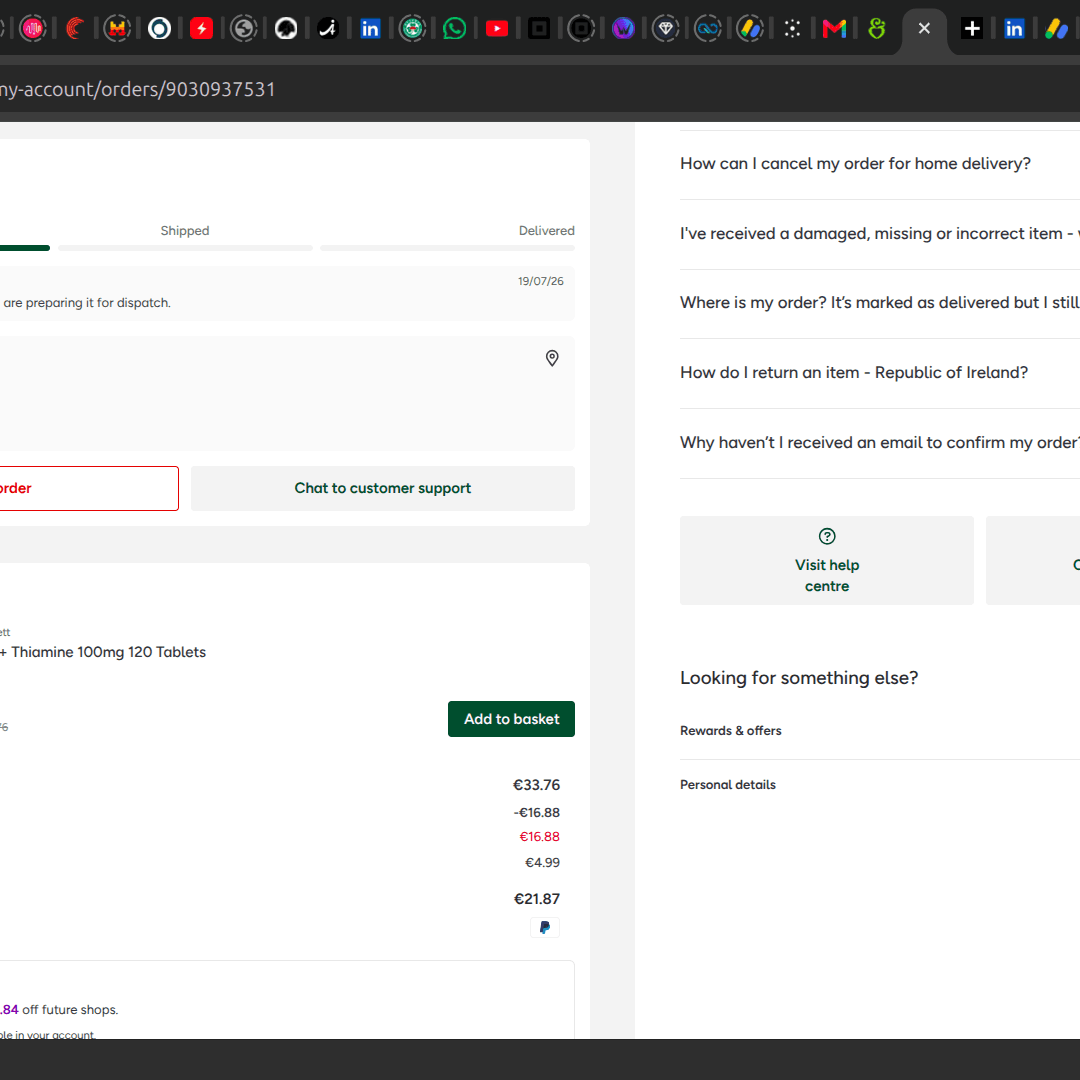Screen dimensions: 1080x1080
Task: Open Personal details link
Action: click(727, 785)
